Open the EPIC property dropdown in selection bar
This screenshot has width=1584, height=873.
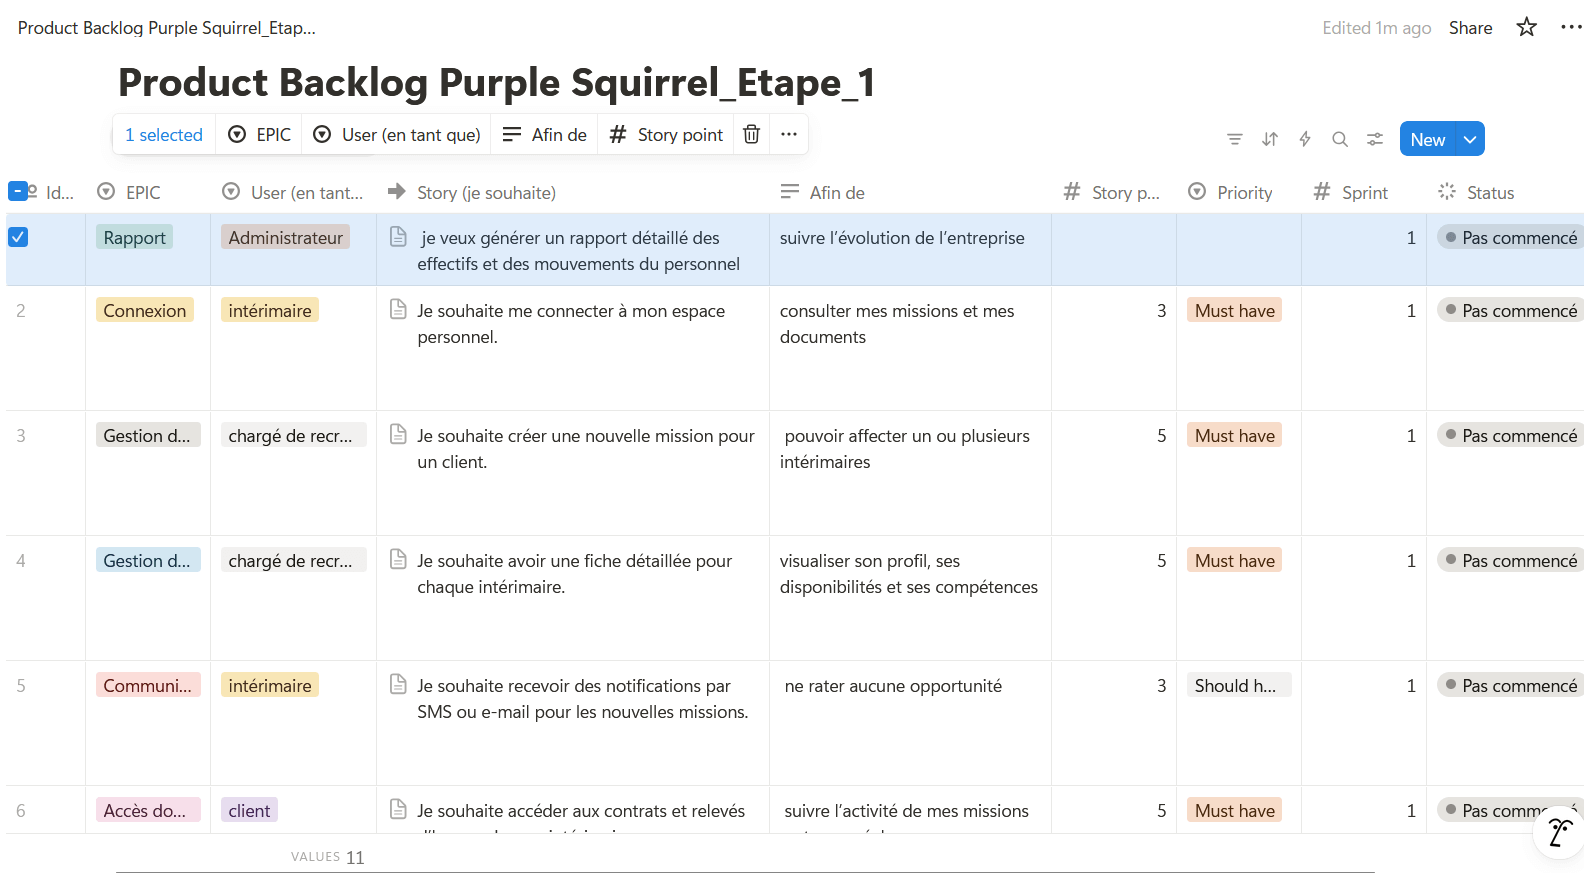(x=260, y=134)
